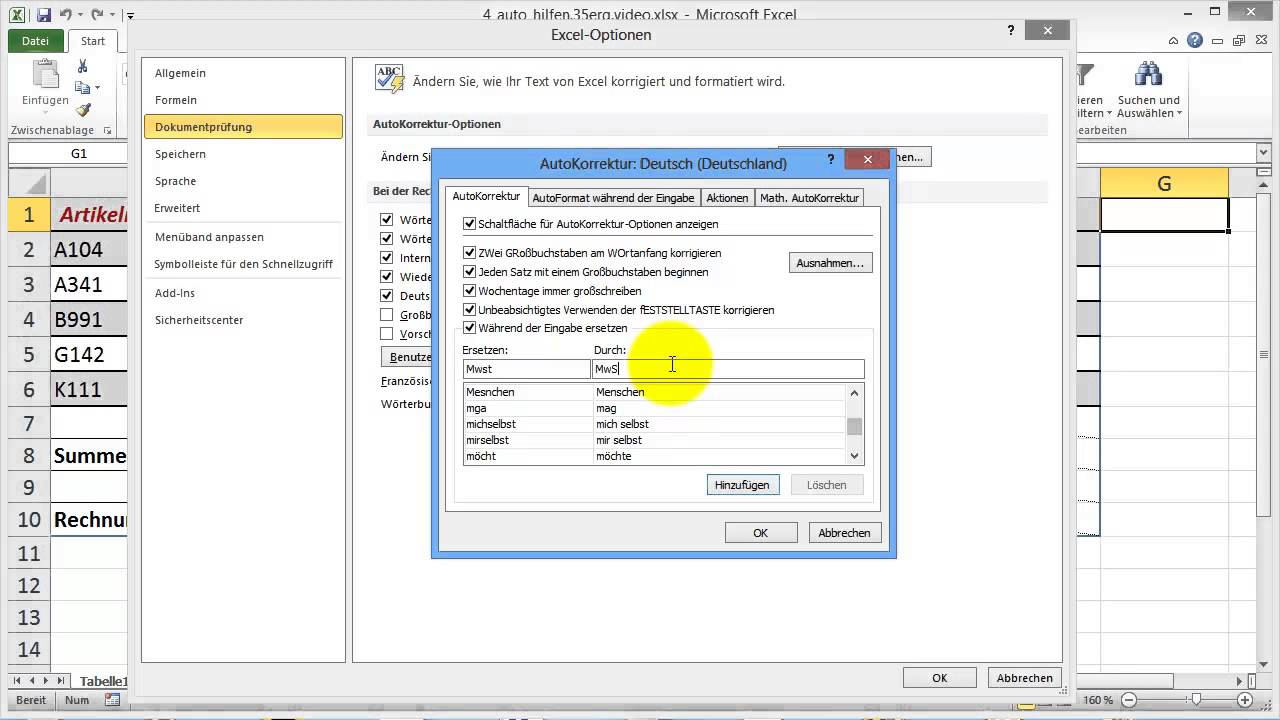The height and width of the screenshot is (720, 1280).
Task: Click the Ersetzen input field containing Mwst
Action: click(x=527, y=369)
